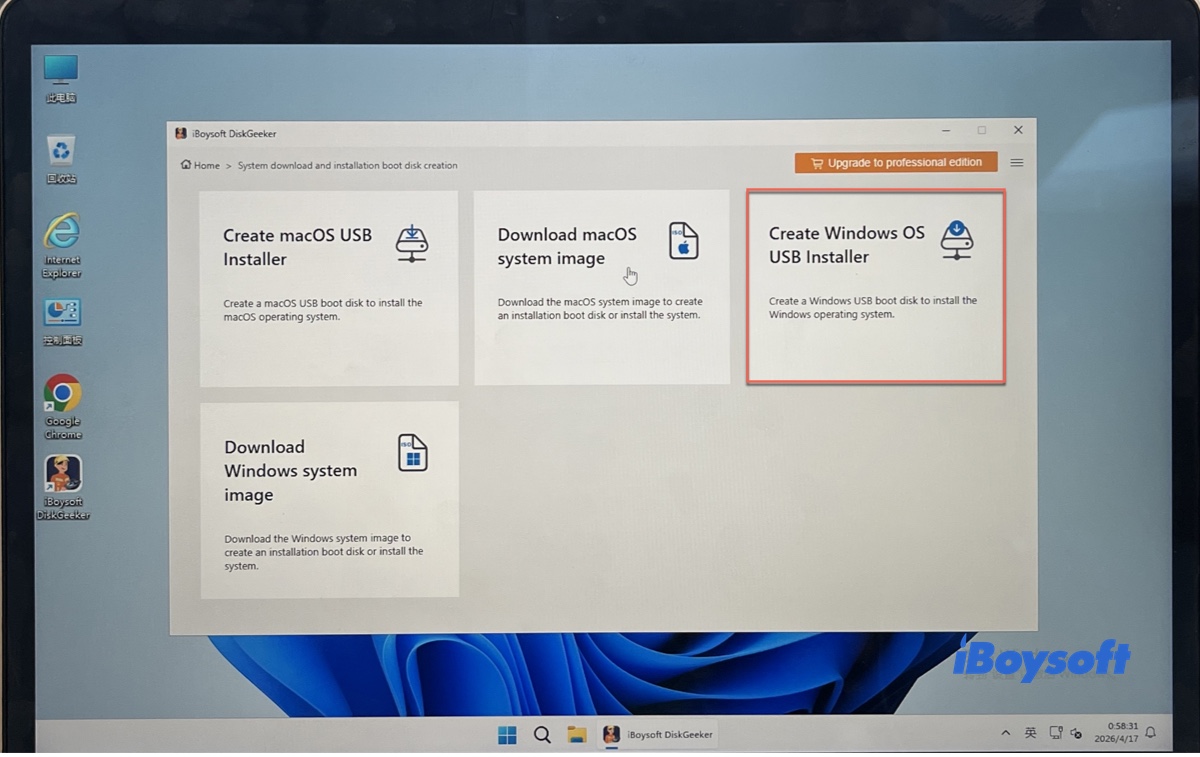The height and width of the screenshot is (757, 1200).
Task: Open File Explorer from the taskbar
Action: coord(576,735)
